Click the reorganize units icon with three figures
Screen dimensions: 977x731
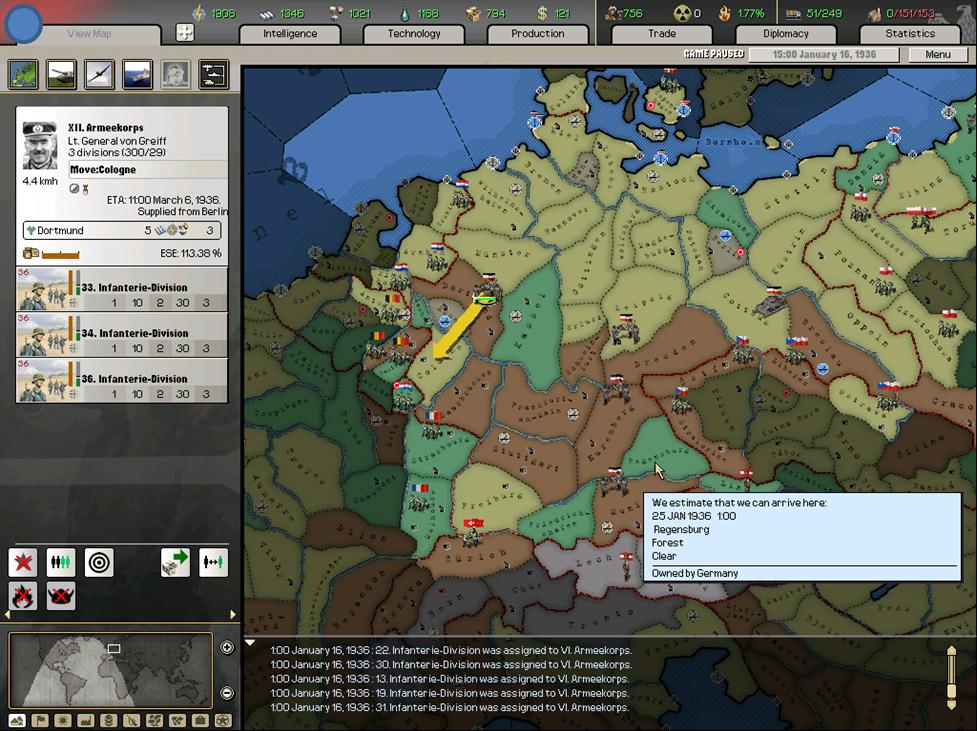tap(61, 562)
